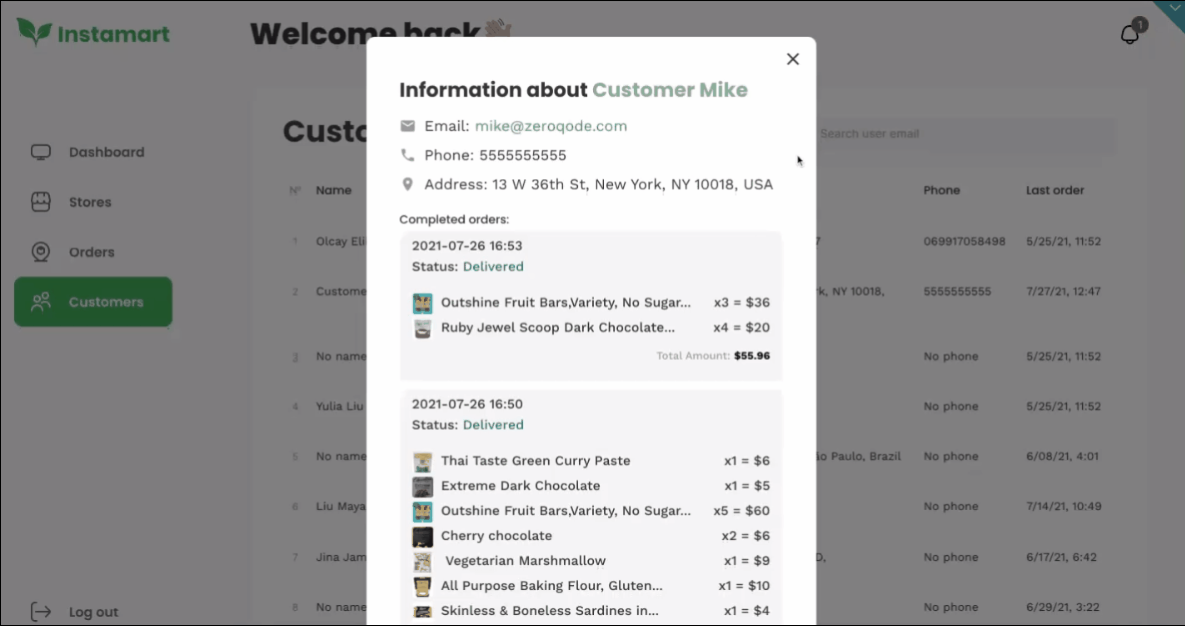Click the Vegetarian Marshmallow item name

tap(525, 560)
